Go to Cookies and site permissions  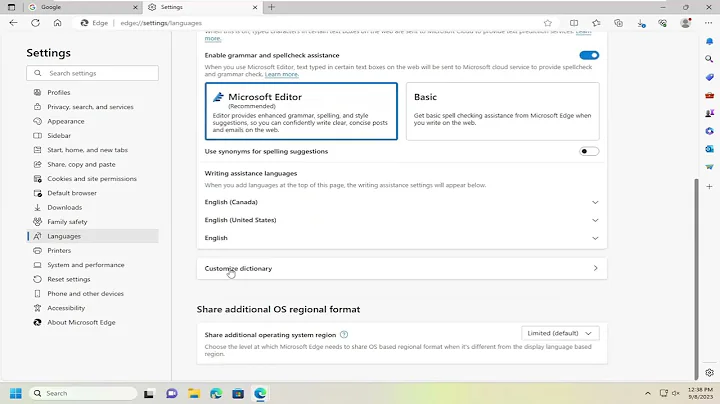tap(93, 179)
